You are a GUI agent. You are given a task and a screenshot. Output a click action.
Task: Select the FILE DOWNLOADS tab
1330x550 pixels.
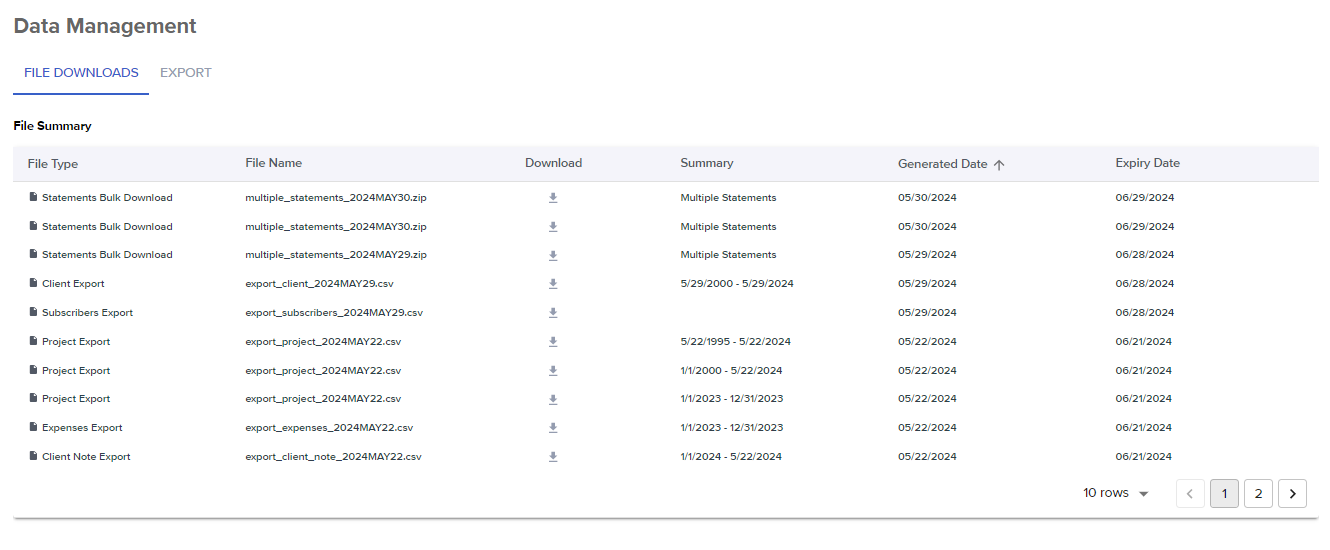(81, 73)
